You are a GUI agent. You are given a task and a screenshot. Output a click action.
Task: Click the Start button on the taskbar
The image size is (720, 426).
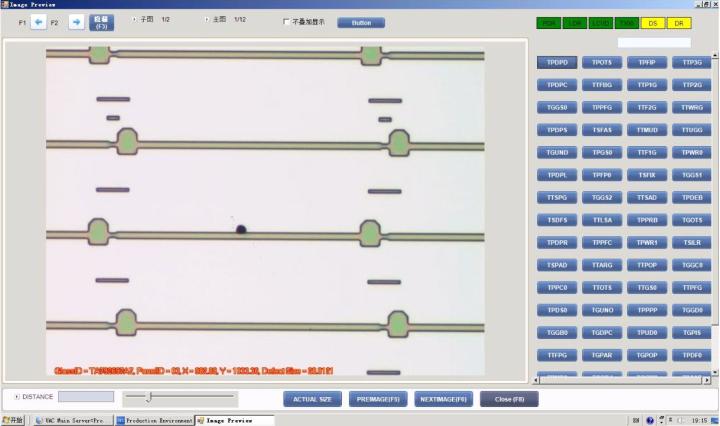tap(14, 420)
